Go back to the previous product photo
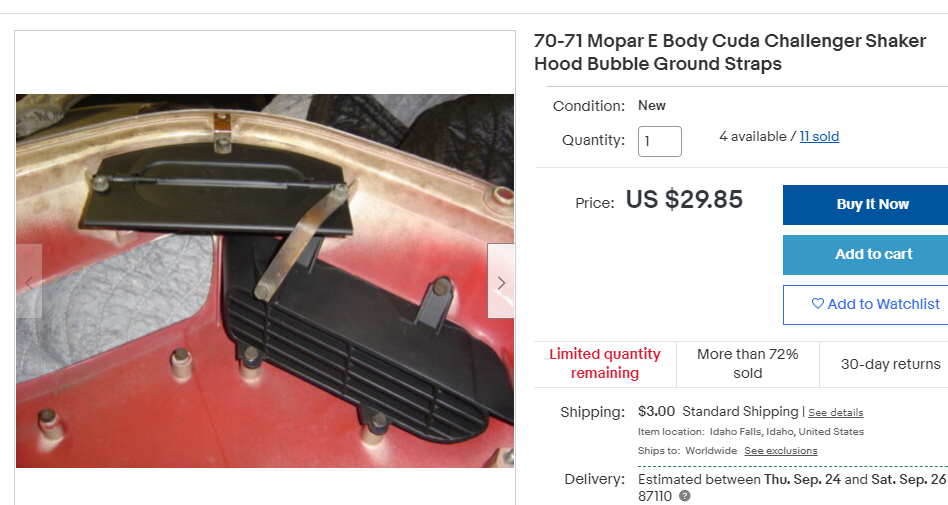The height and width of the screenshot is (505, 948). point(29,281)
